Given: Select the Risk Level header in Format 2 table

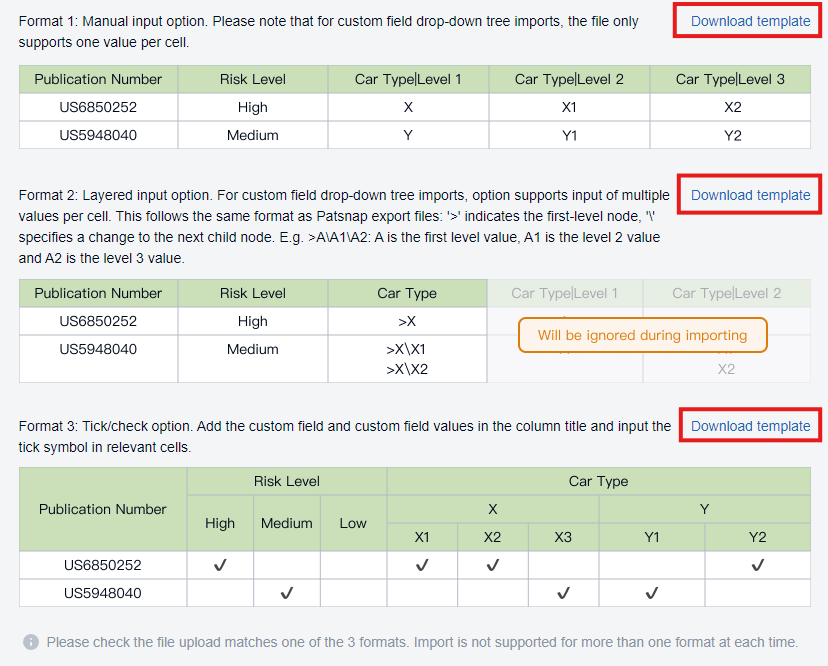Looking at the screenshot, I should tap(253, 293).
